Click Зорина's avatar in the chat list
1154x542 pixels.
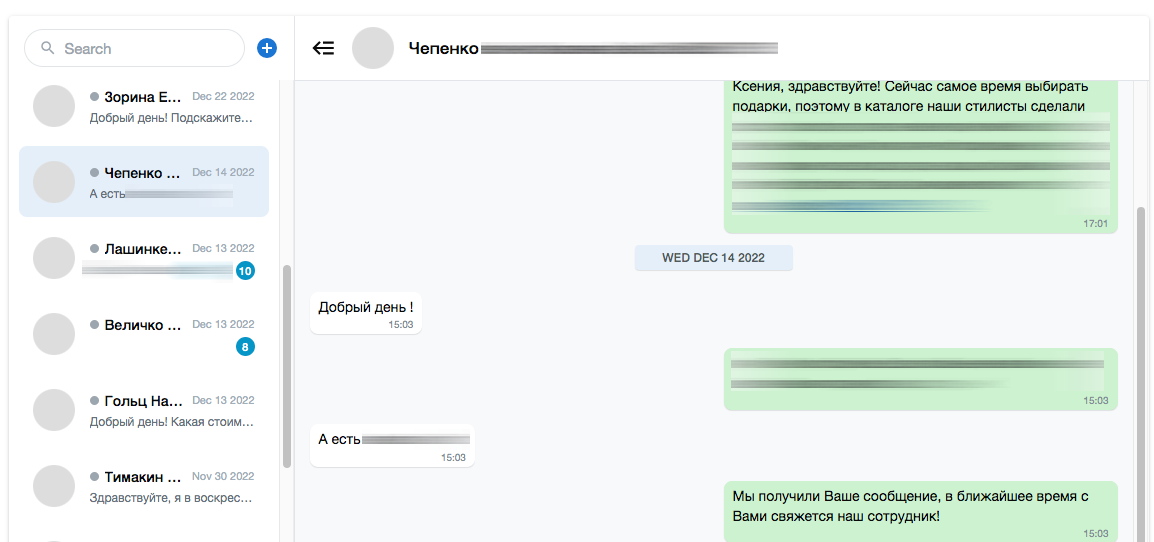click(54, 105)
